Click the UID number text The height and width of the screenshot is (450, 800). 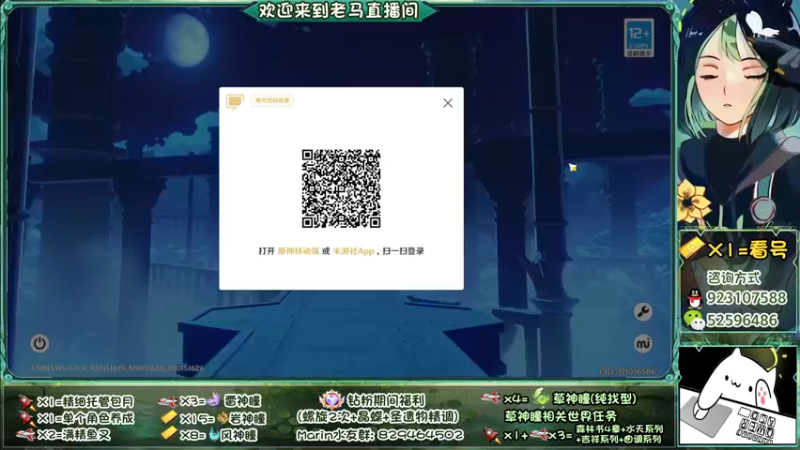pyautogui.click(x=627, y=371)
